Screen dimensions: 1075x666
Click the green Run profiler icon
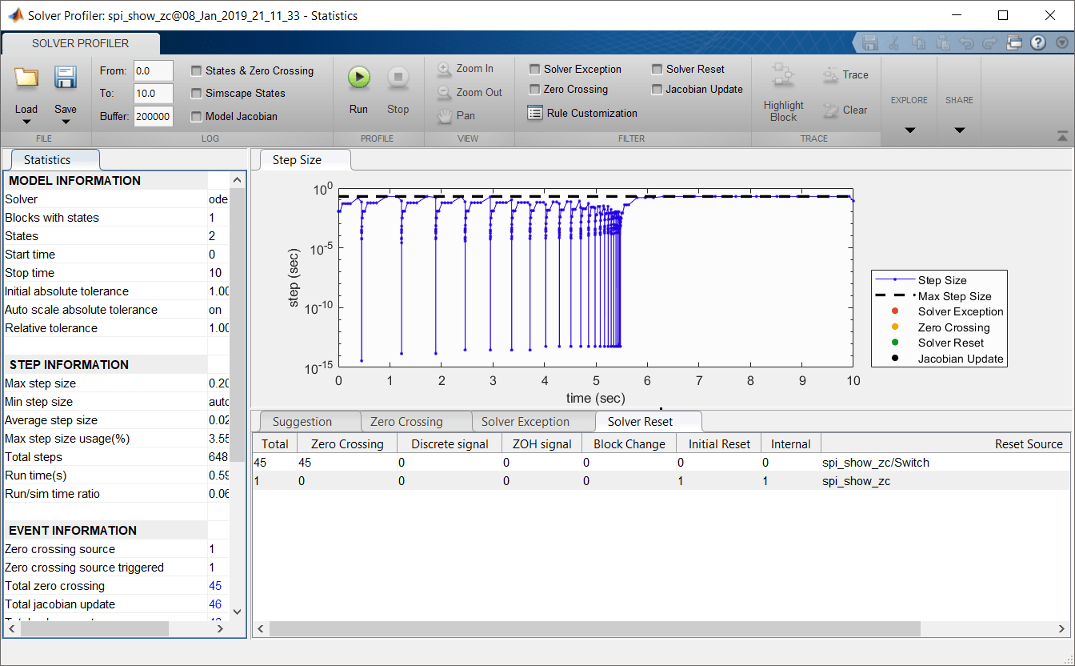click(358, 78)
